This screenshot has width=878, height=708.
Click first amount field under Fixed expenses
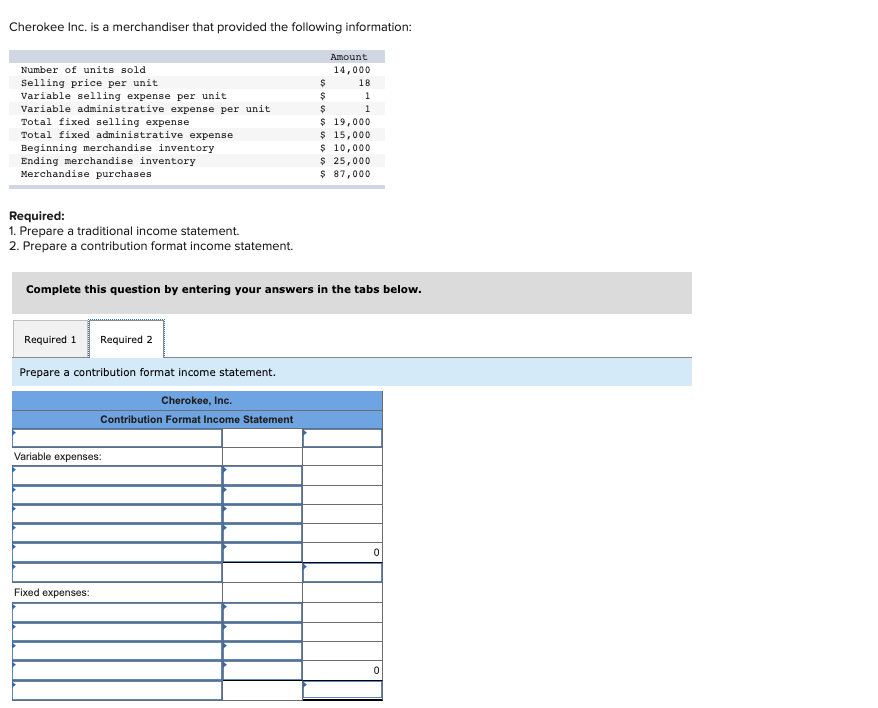pyautogui.click(x=262, y=613)
